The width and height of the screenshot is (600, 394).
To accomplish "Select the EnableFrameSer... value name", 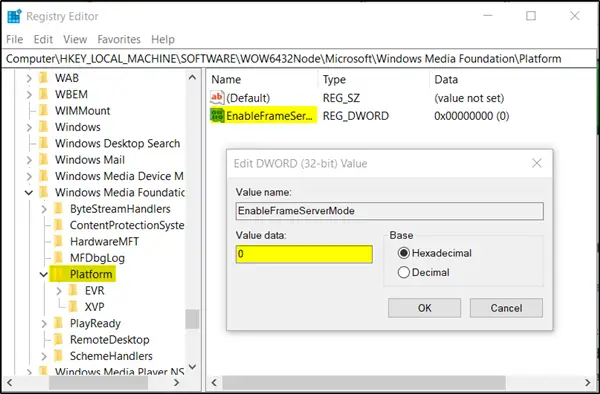I will [269, 116].
